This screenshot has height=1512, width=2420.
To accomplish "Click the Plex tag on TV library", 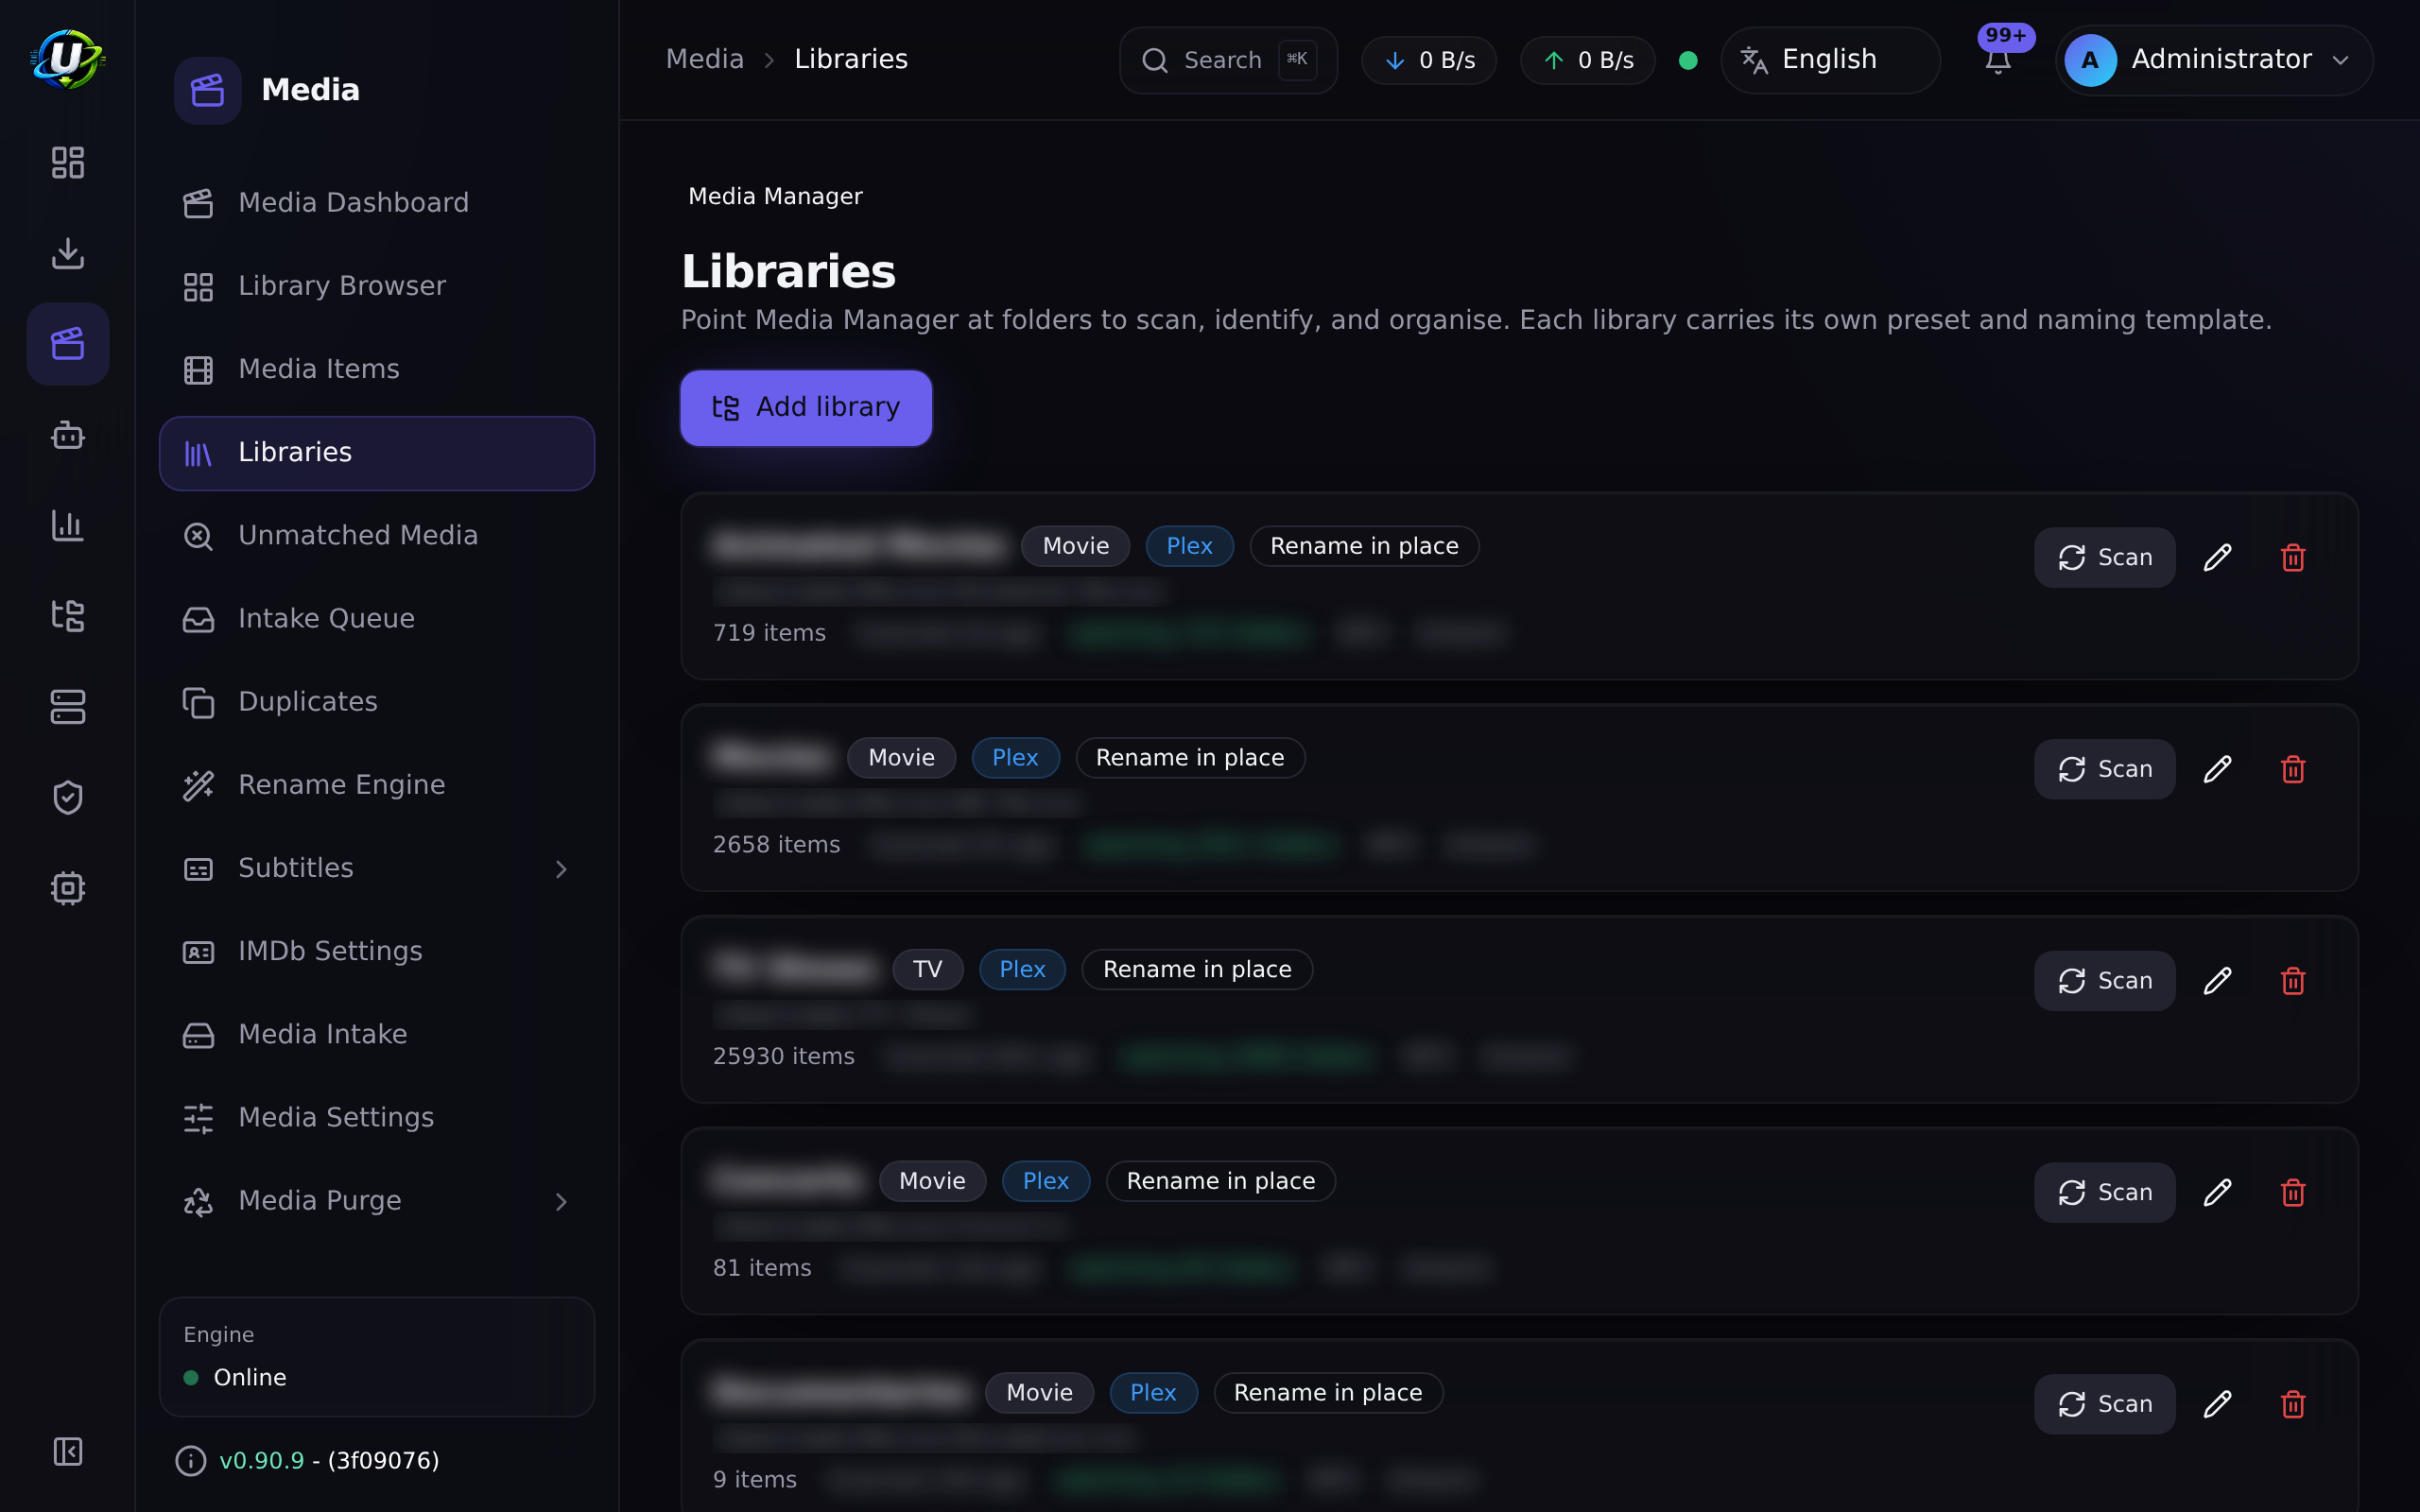I will coord(1022,970).
